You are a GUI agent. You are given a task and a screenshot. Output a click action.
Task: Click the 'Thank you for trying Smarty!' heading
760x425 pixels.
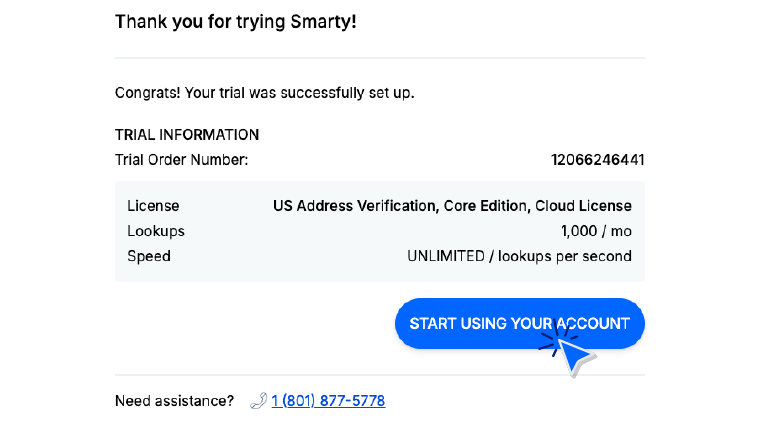tap(236, 21)
